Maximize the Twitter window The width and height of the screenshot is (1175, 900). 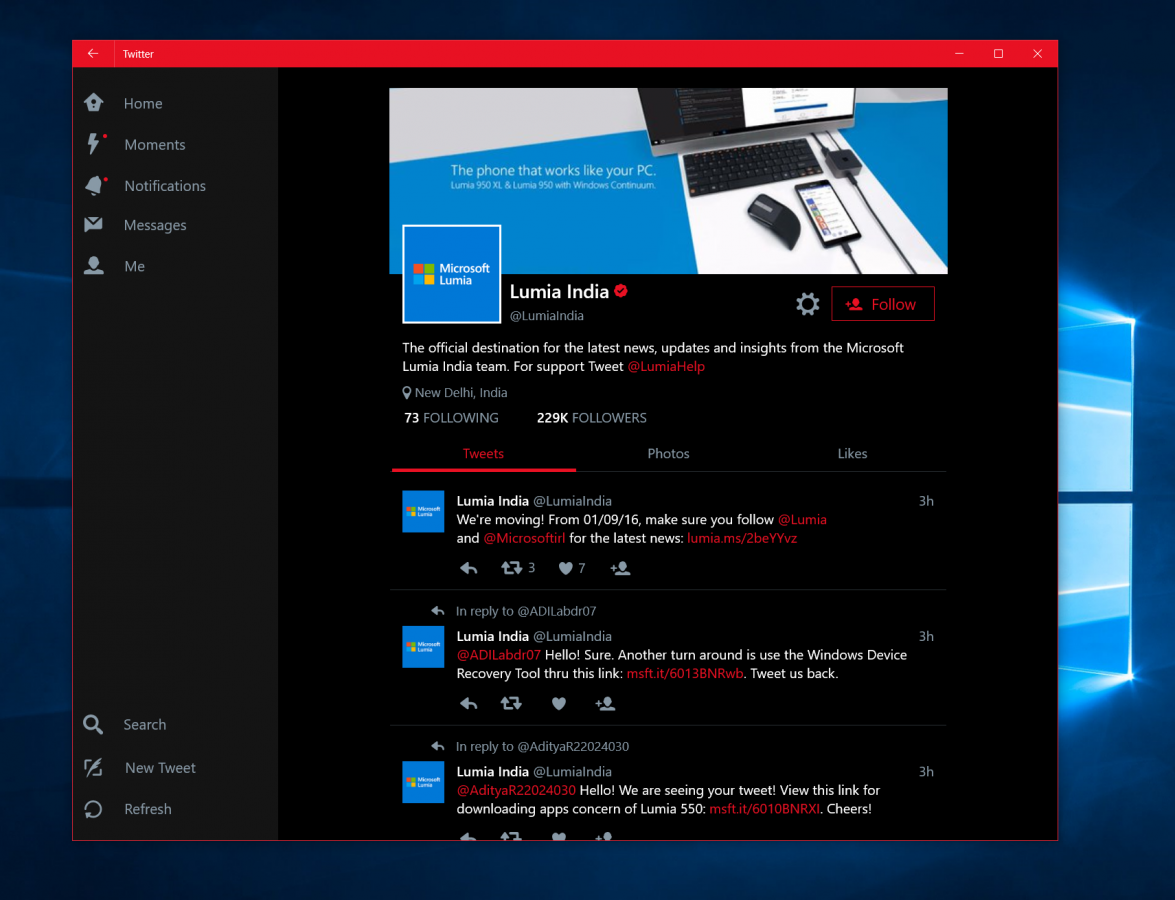(998, 53)
